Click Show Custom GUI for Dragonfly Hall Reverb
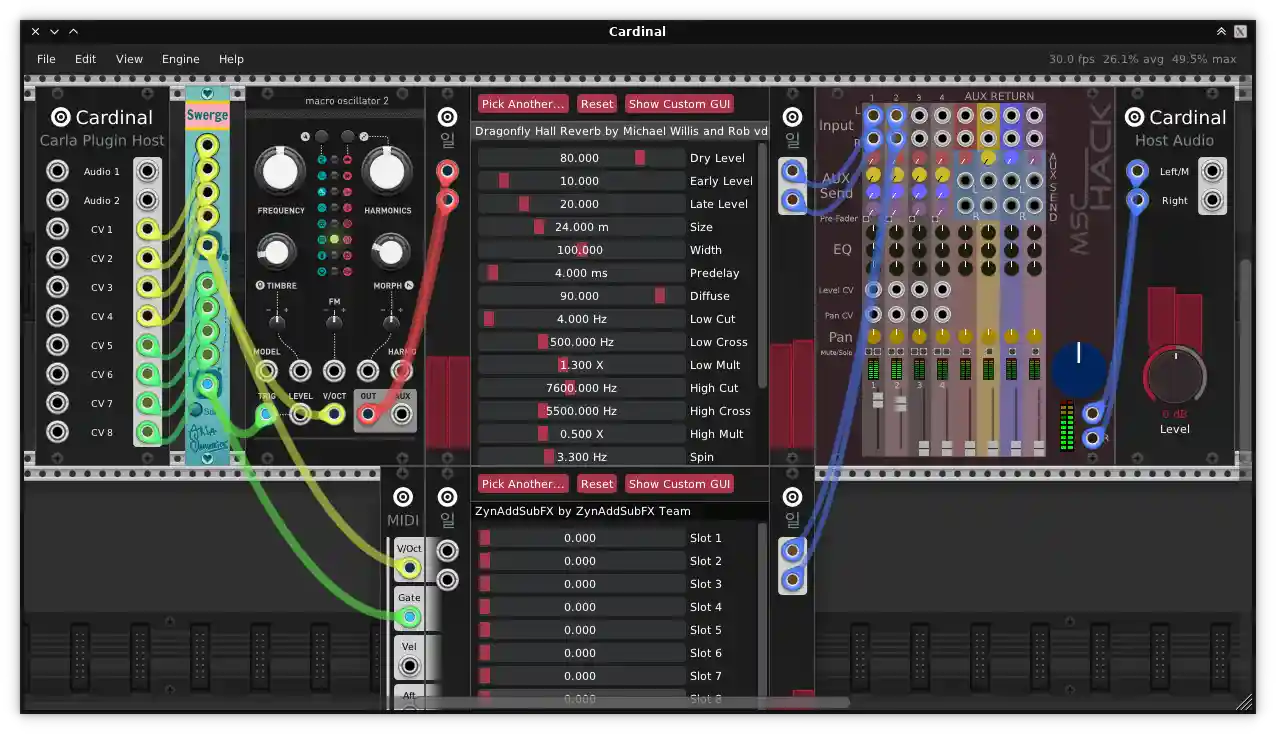Image resolution: width=1276 pixels, height=734 pixels. coord(679,103)
